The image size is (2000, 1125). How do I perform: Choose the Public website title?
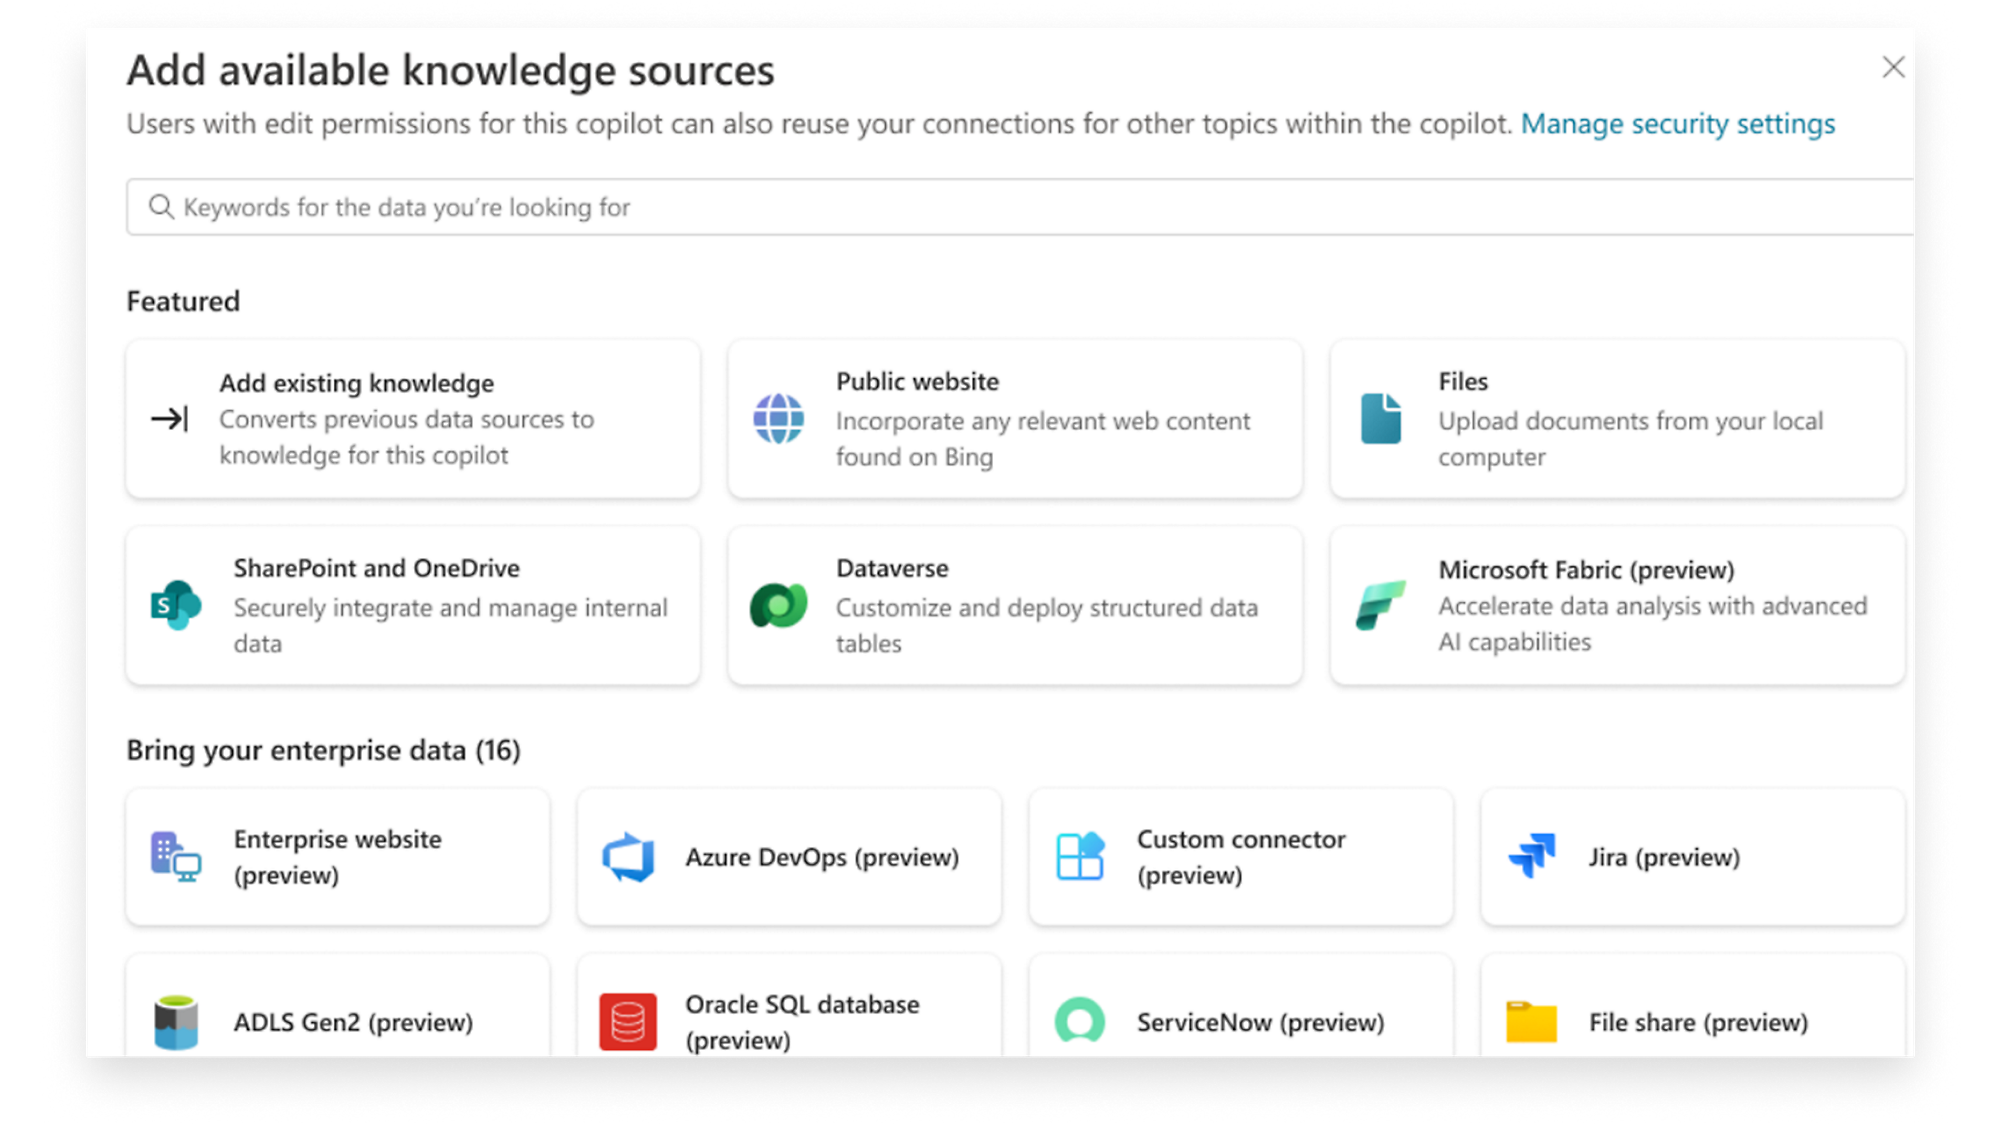coord(917,381)
